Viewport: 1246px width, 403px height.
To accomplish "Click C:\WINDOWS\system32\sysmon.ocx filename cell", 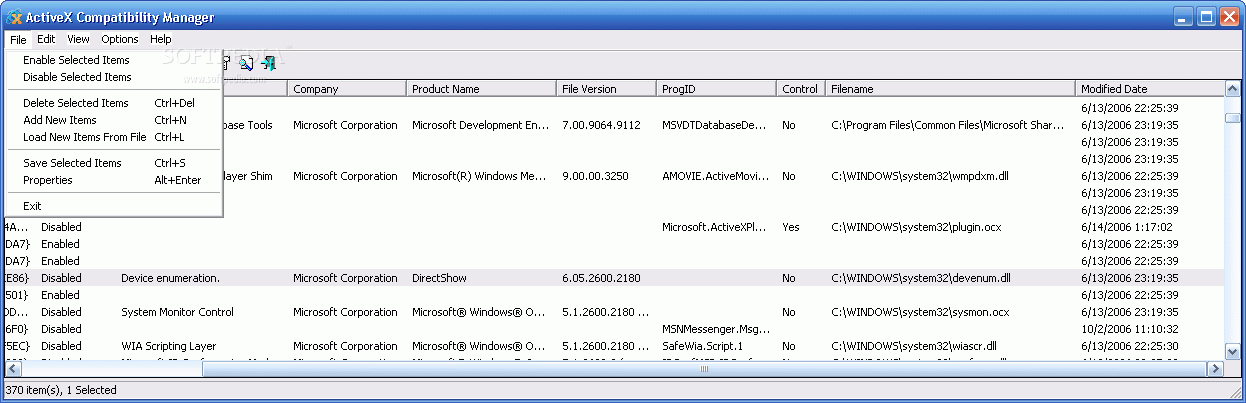I will coord(920,312).
